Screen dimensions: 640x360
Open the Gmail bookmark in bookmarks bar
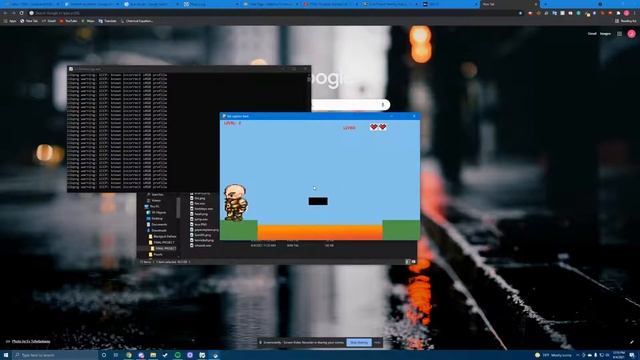(x=49, y=21)
